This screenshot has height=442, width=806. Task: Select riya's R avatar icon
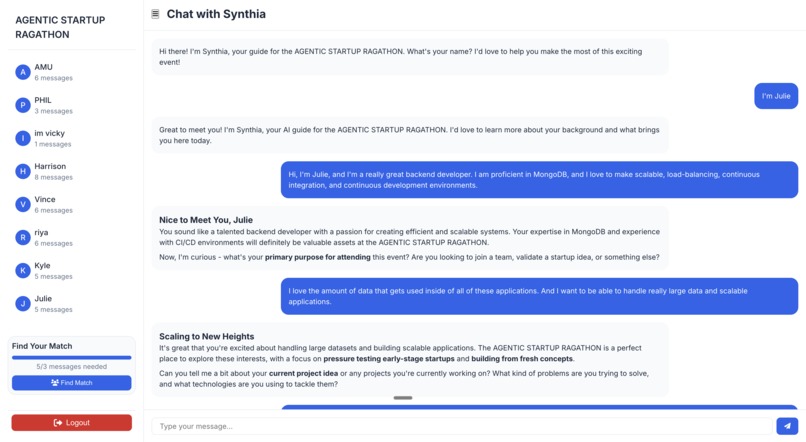23,237
